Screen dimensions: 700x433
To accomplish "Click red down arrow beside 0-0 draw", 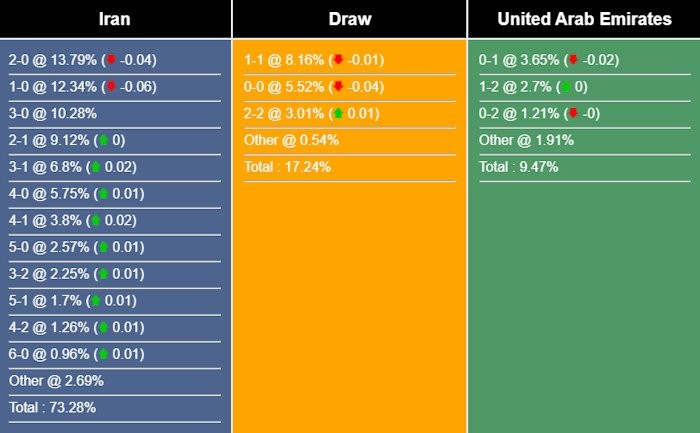I will [338, 86].
